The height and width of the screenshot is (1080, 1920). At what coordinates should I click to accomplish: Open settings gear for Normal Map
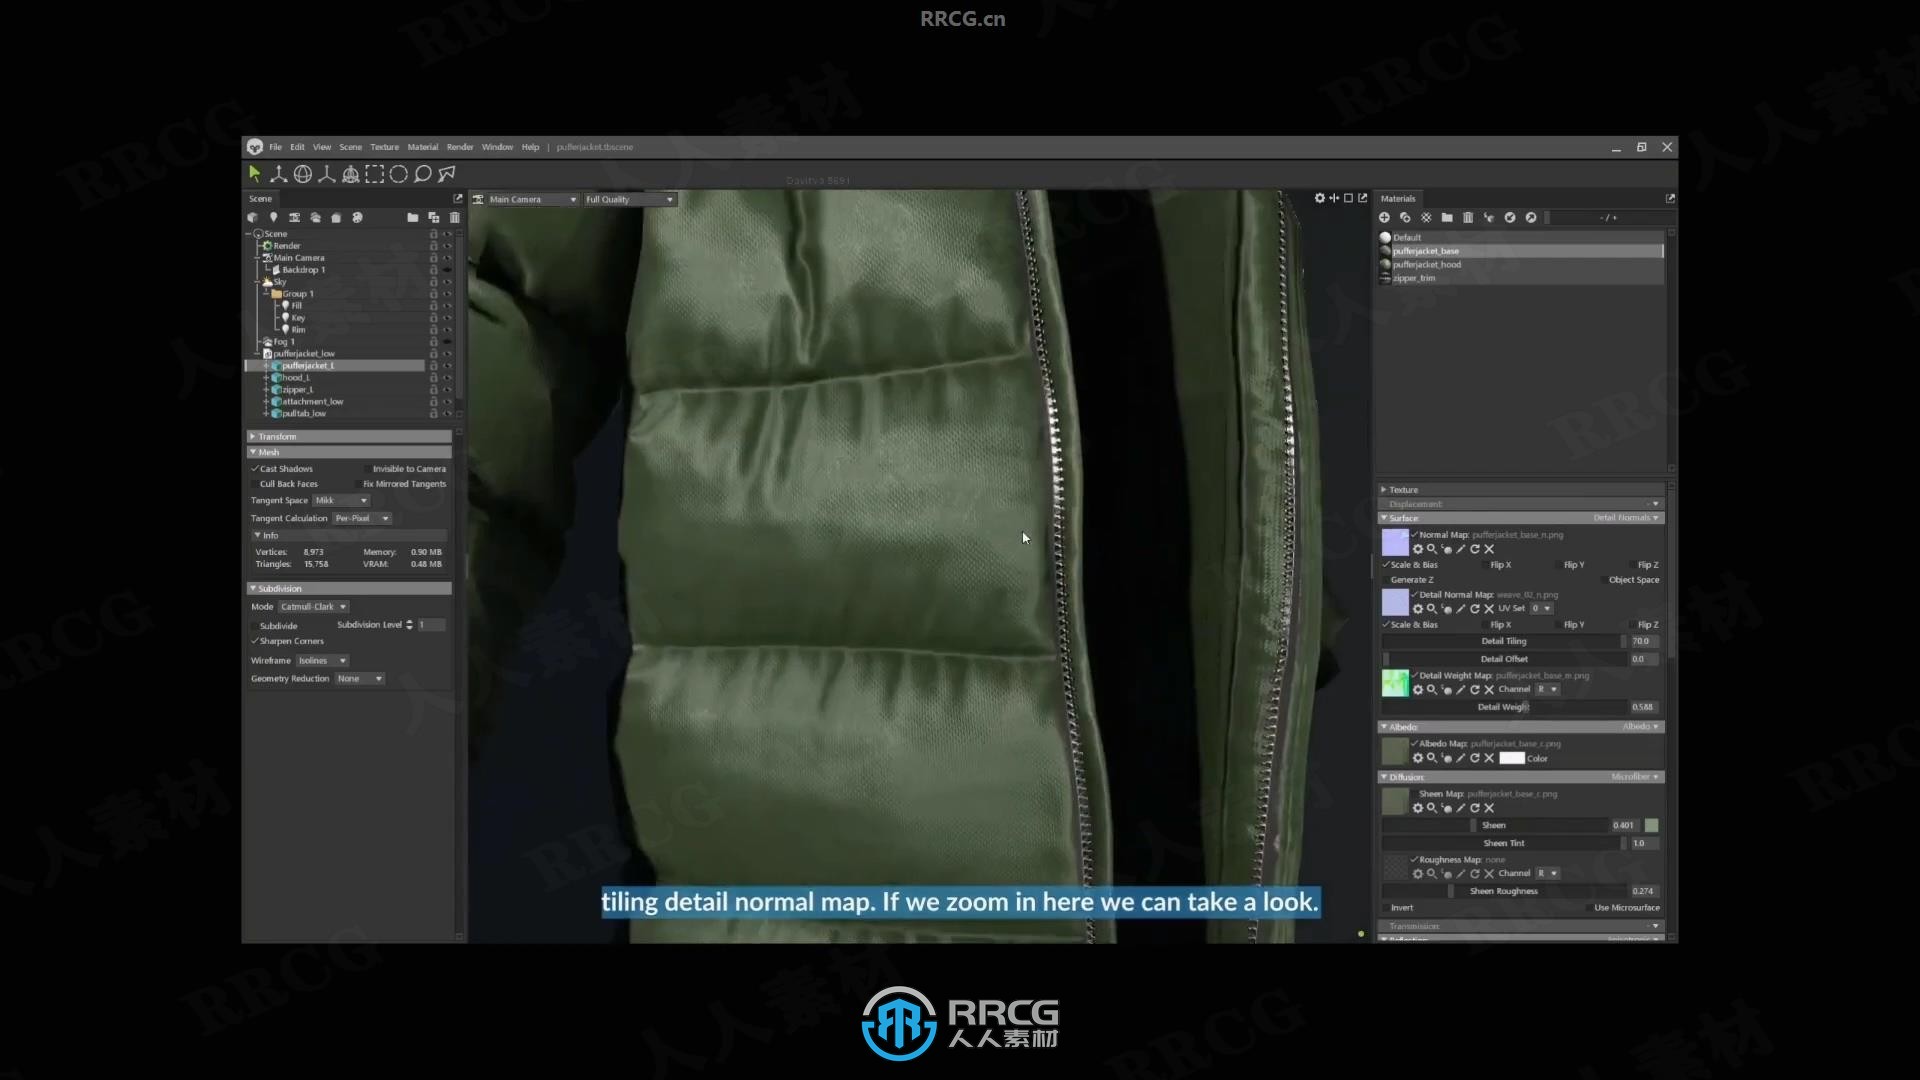[x=1417, y=549]
